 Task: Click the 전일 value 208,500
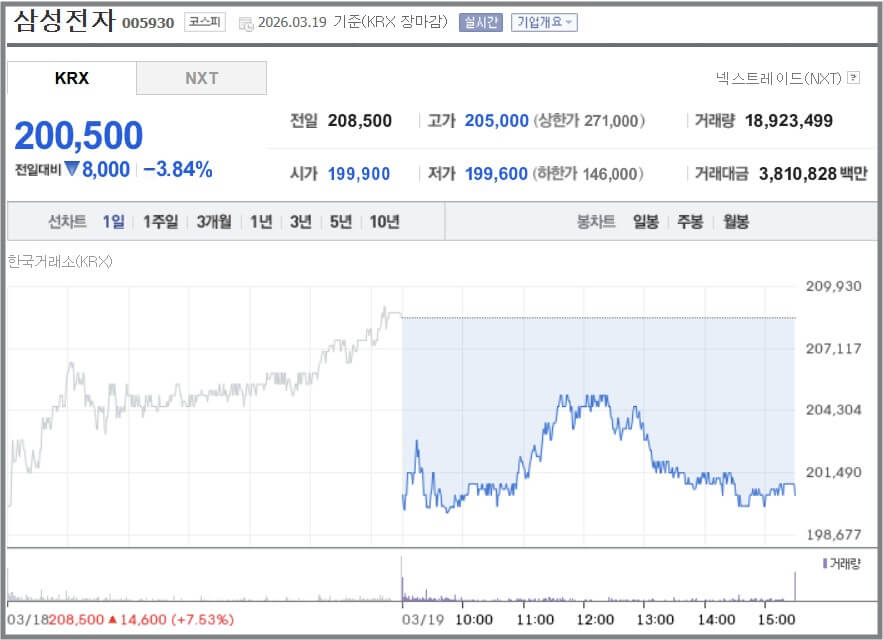click(360, 121)
